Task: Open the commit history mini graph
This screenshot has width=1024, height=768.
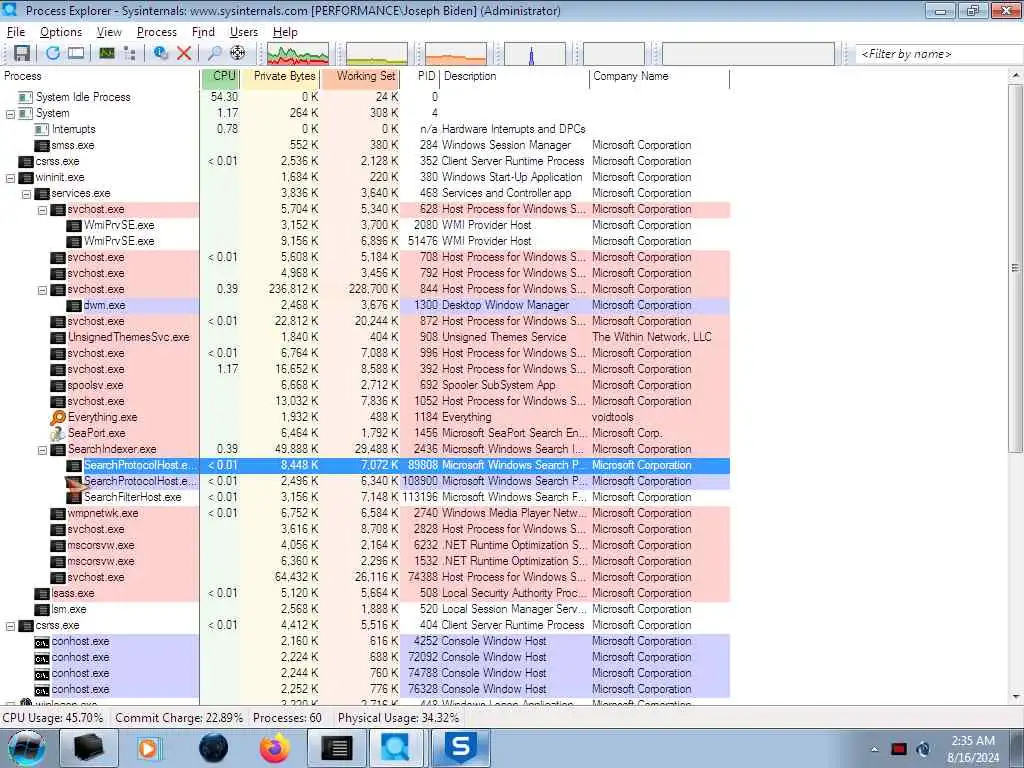Action: [377, 54]
